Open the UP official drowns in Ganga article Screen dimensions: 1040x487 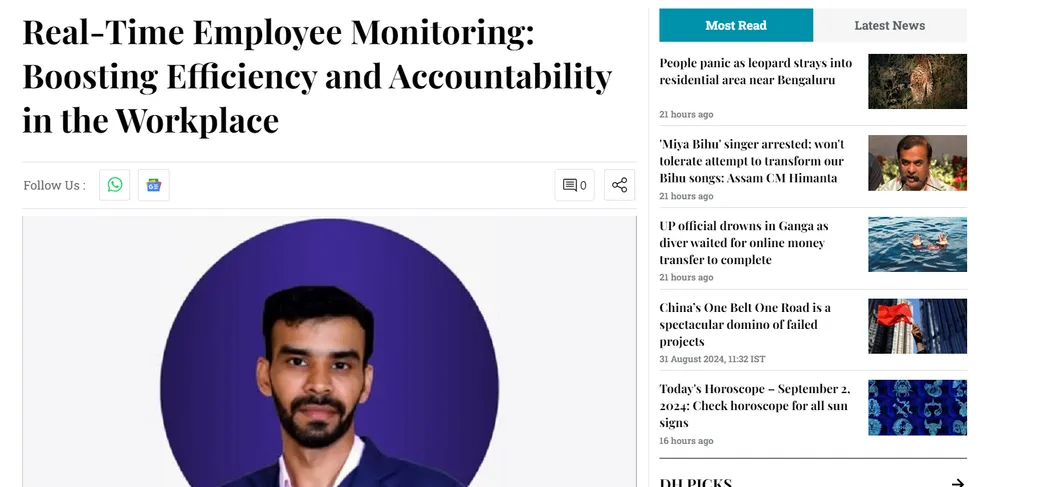(744, 242)
